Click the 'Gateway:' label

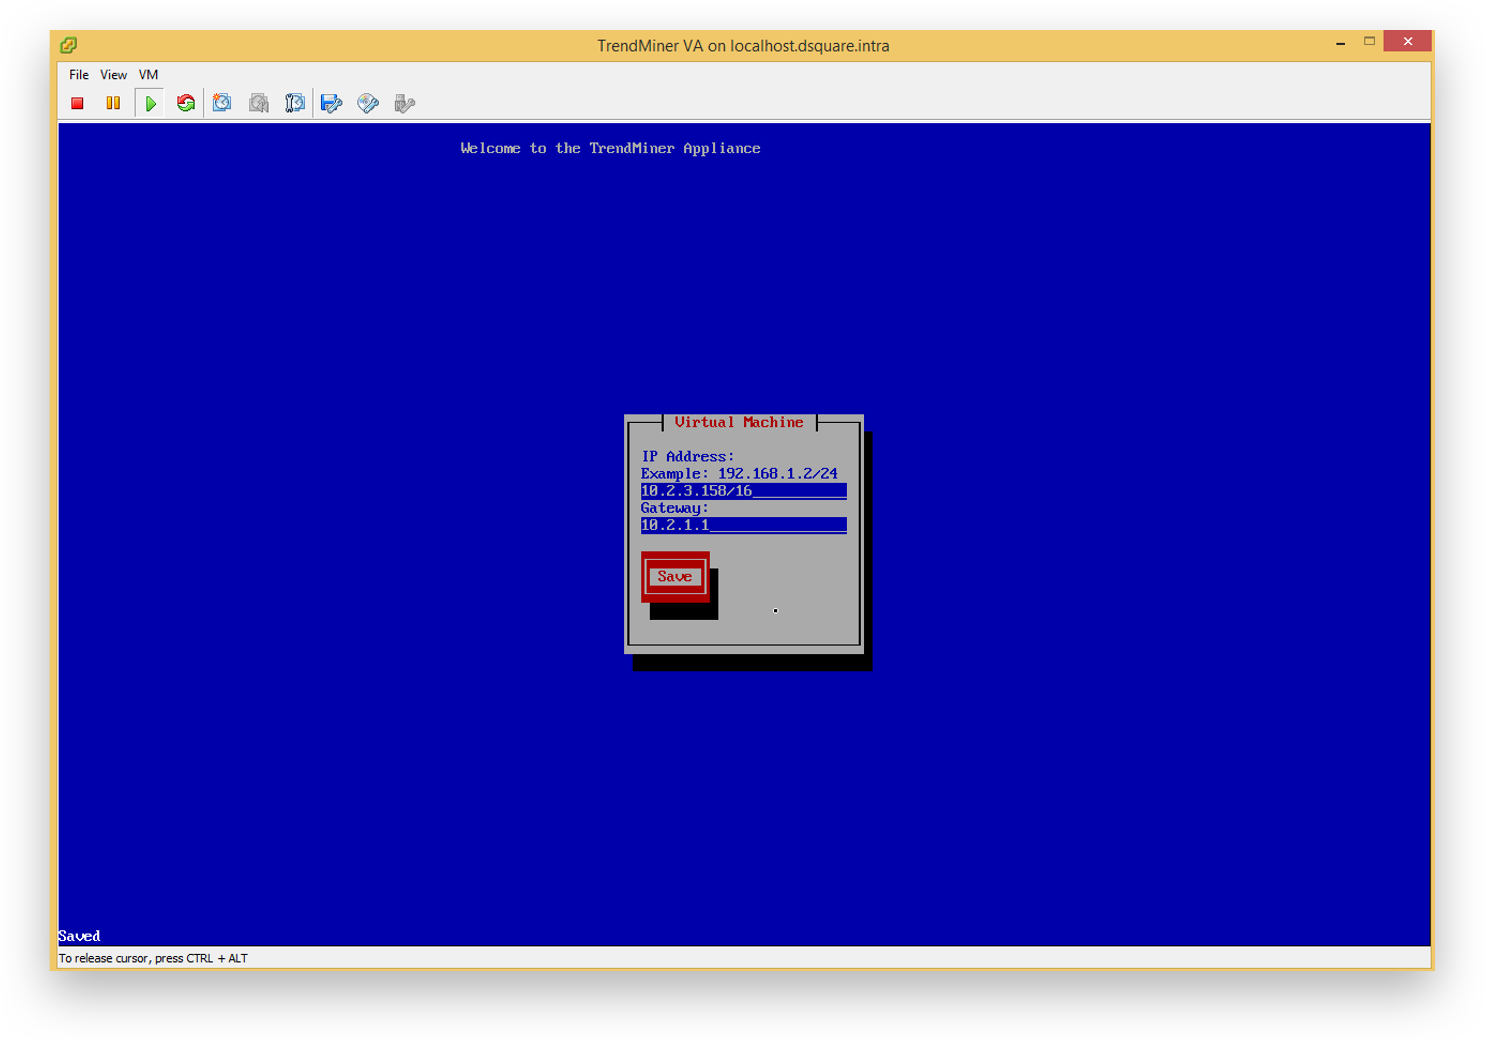click(675, 508)
